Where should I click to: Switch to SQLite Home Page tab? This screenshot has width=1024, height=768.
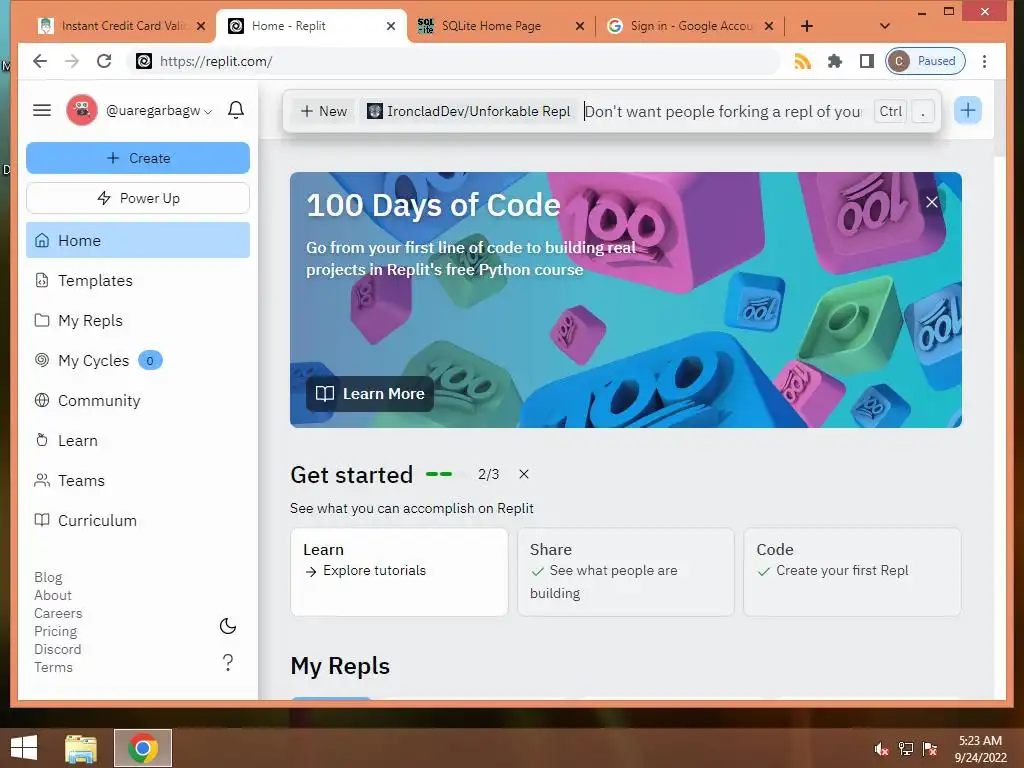pos(500,26)
